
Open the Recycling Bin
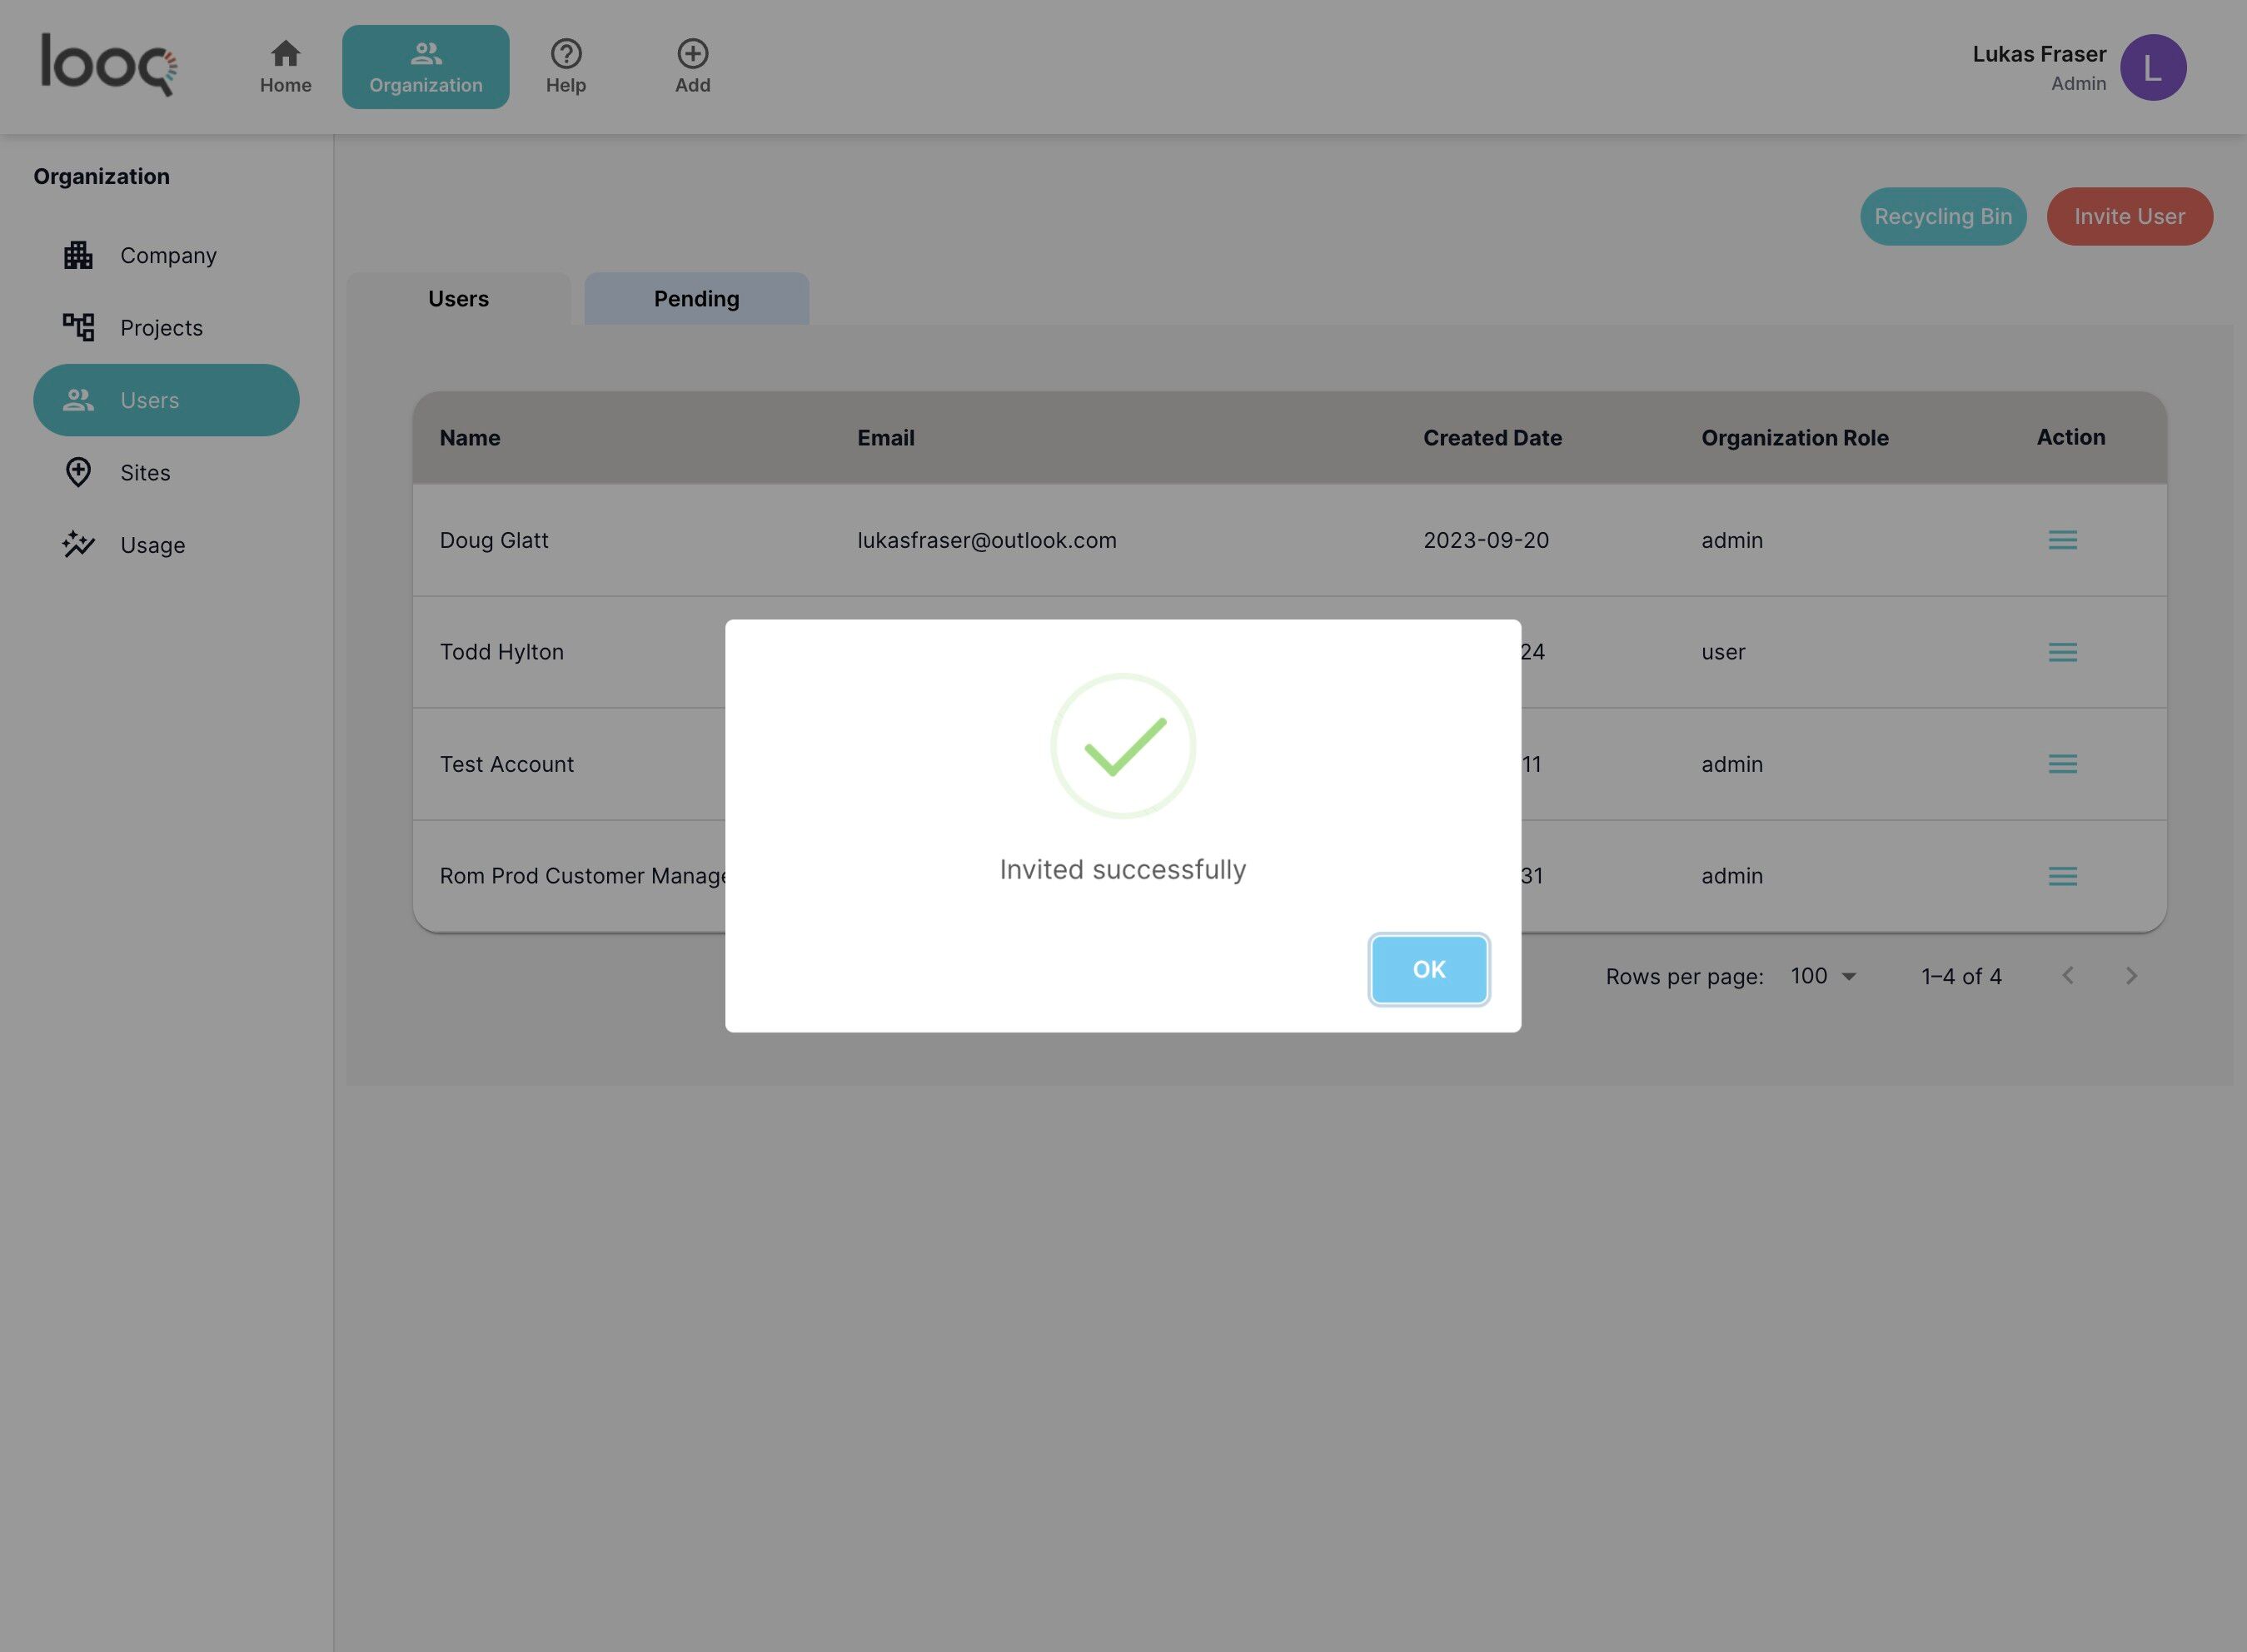(x=1942, y=216)
